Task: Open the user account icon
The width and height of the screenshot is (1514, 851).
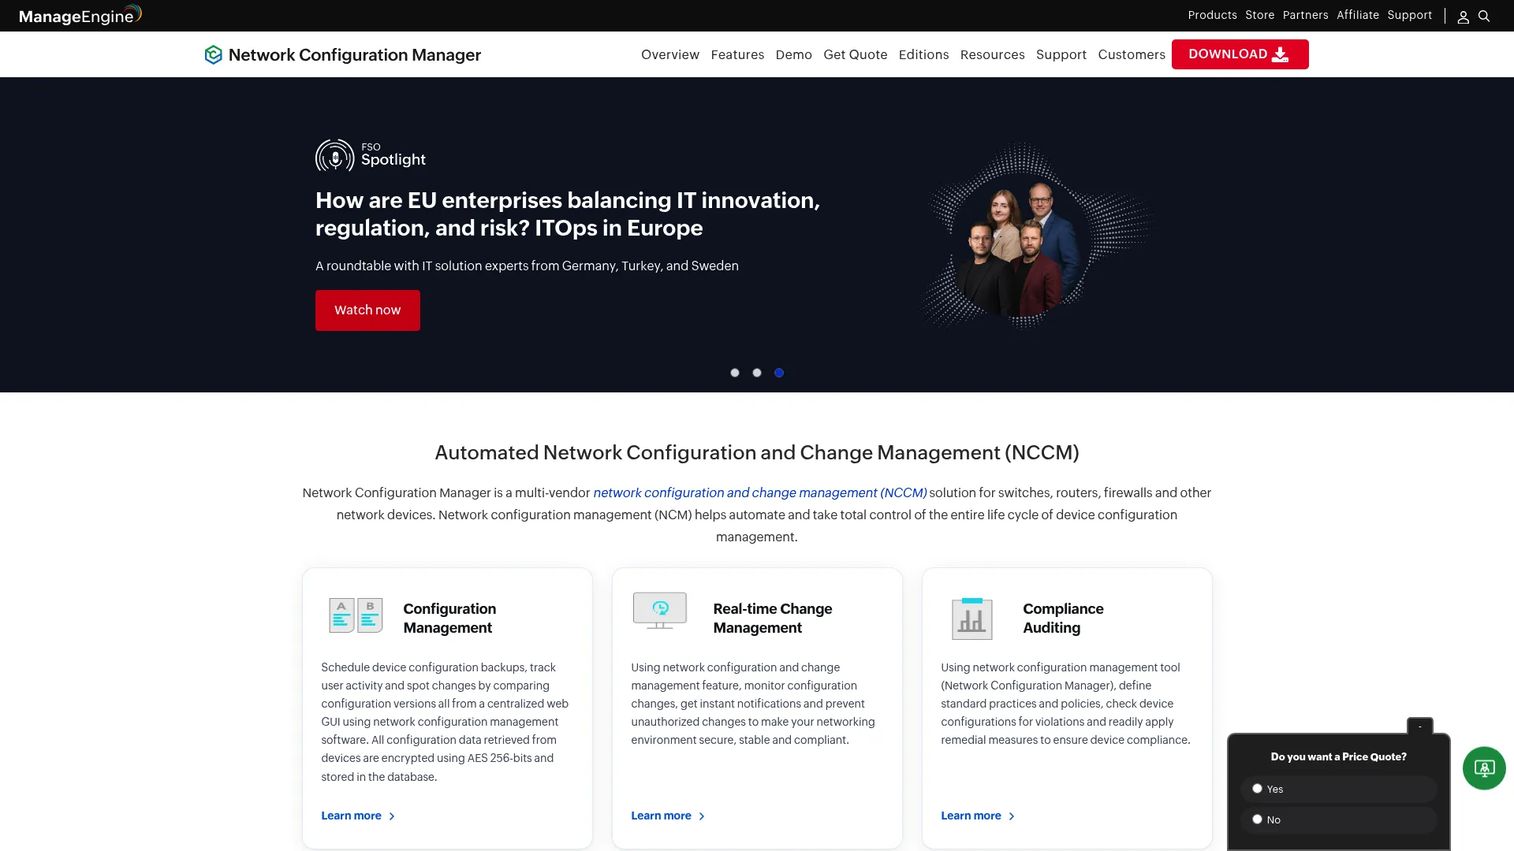Action: (x=1463, y=16)
